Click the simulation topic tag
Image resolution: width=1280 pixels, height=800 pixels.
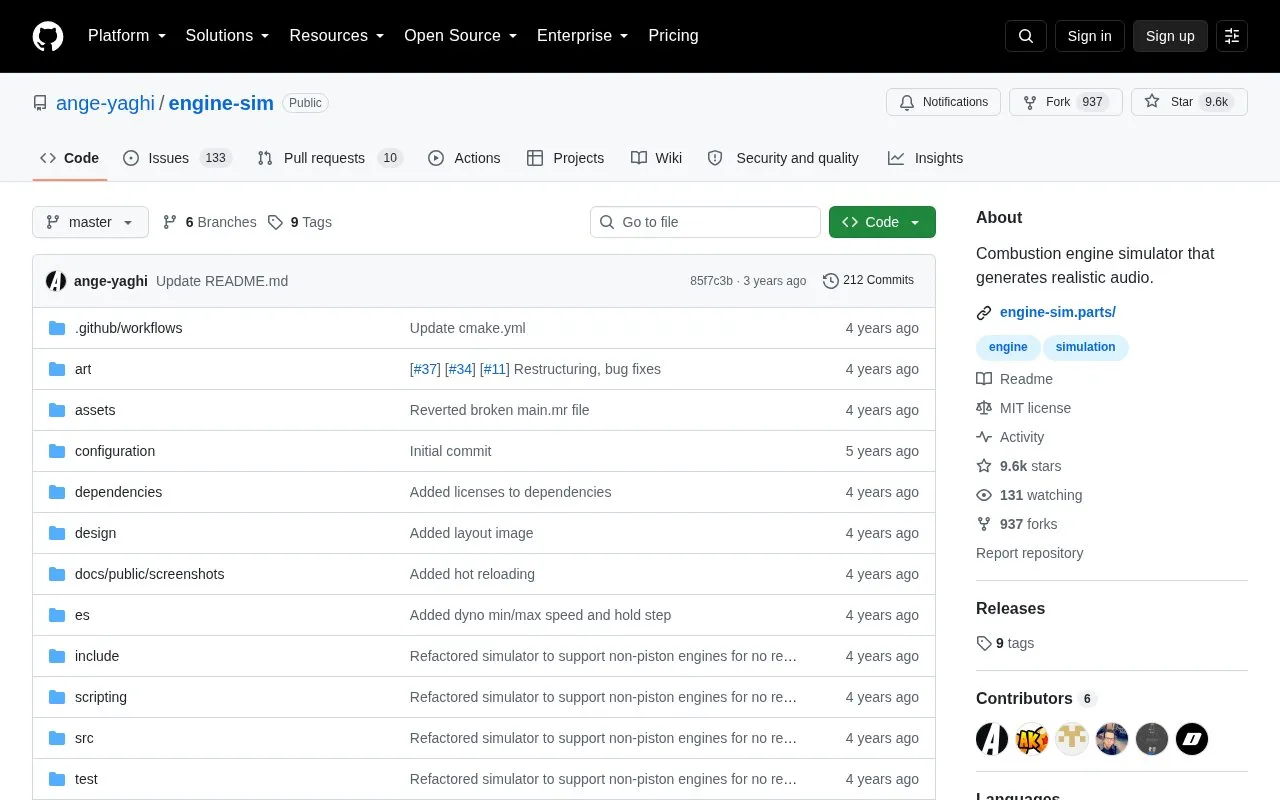pyautogui.click(x=1085, y=347)
